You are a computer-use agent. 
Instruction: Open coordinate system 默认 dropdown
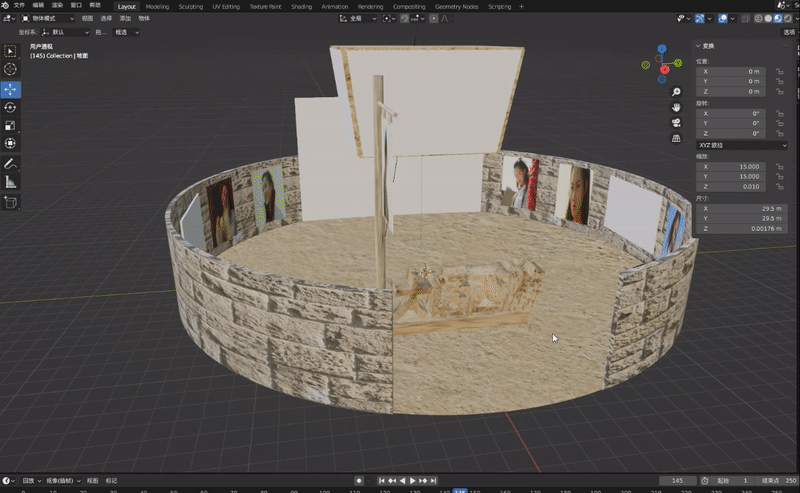point(65,32)
